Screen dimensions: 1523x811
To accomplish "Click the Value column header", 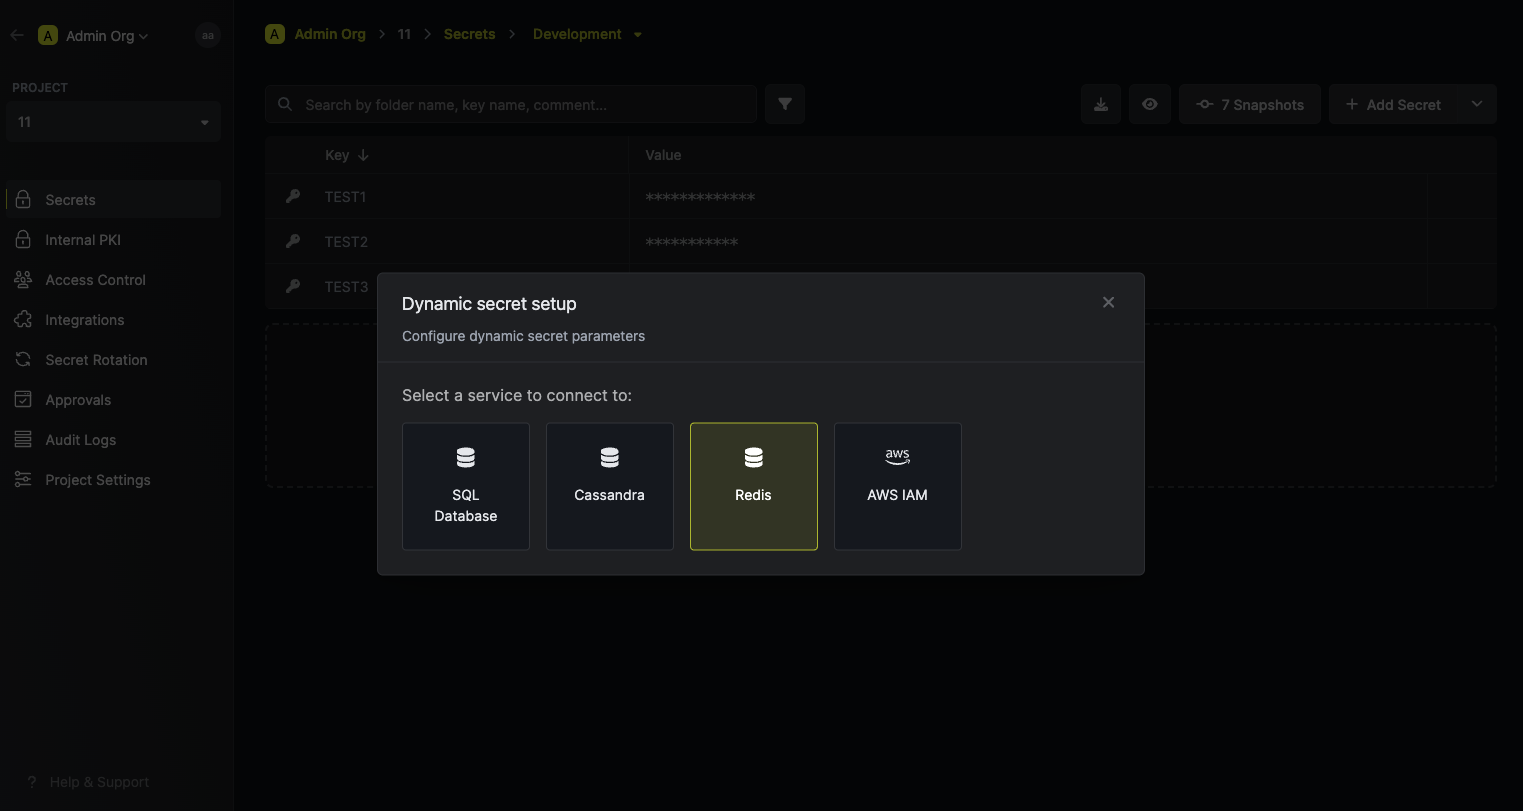I will tap(663, 155).
